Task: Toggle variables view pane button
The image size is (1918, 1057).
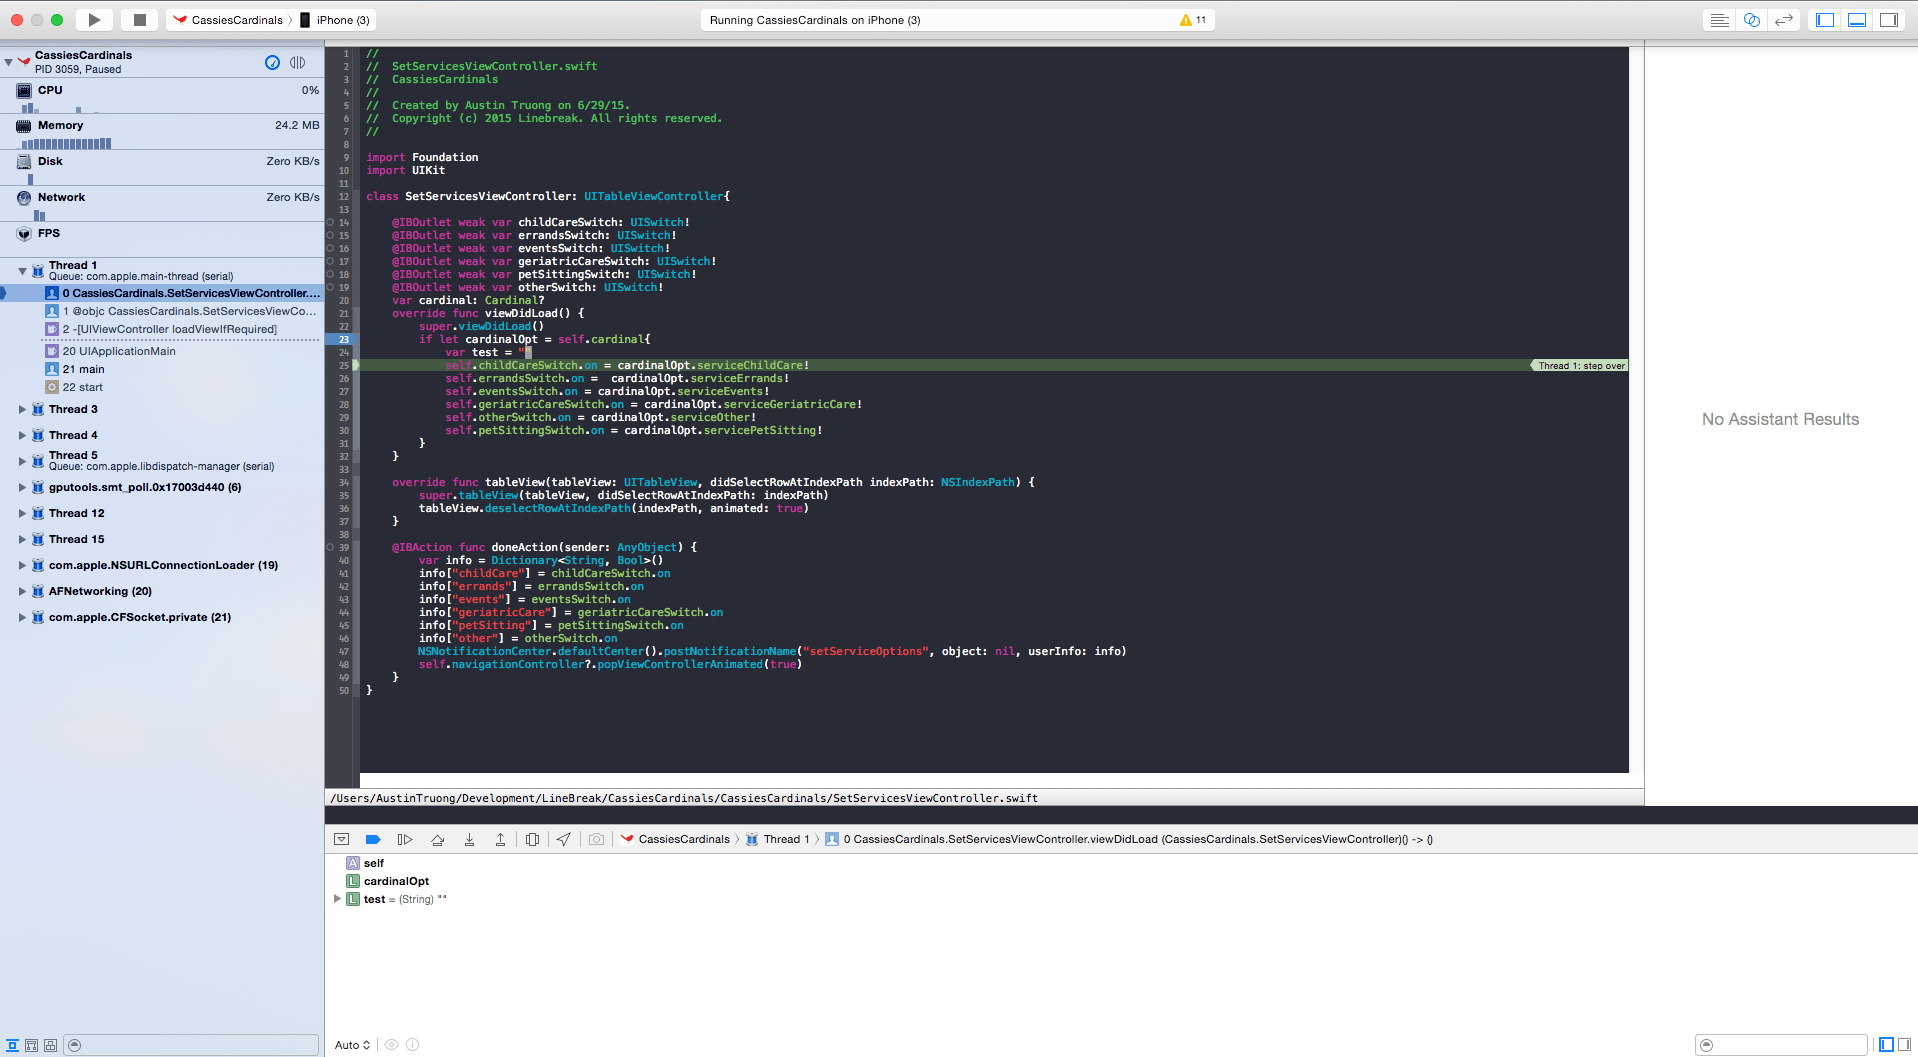Action: click(1886, 1045)
